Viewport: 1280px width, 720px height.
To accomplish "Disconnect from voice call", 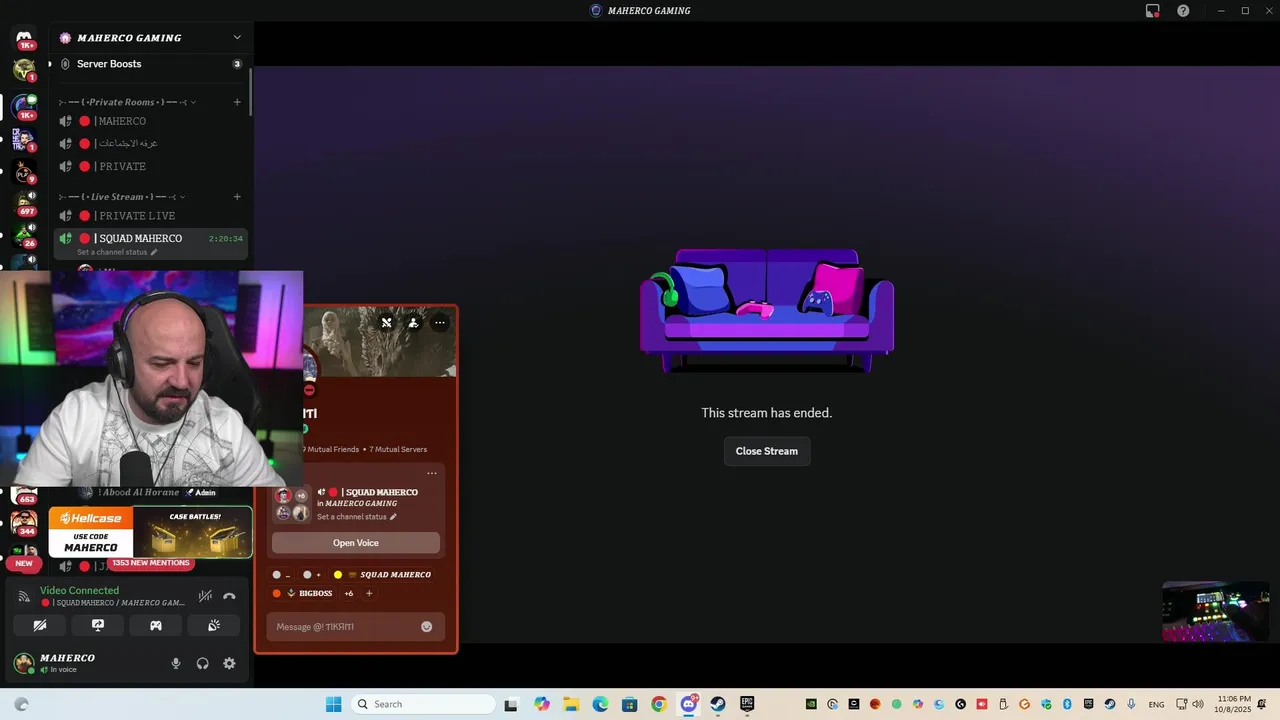I will click(229, 596).
